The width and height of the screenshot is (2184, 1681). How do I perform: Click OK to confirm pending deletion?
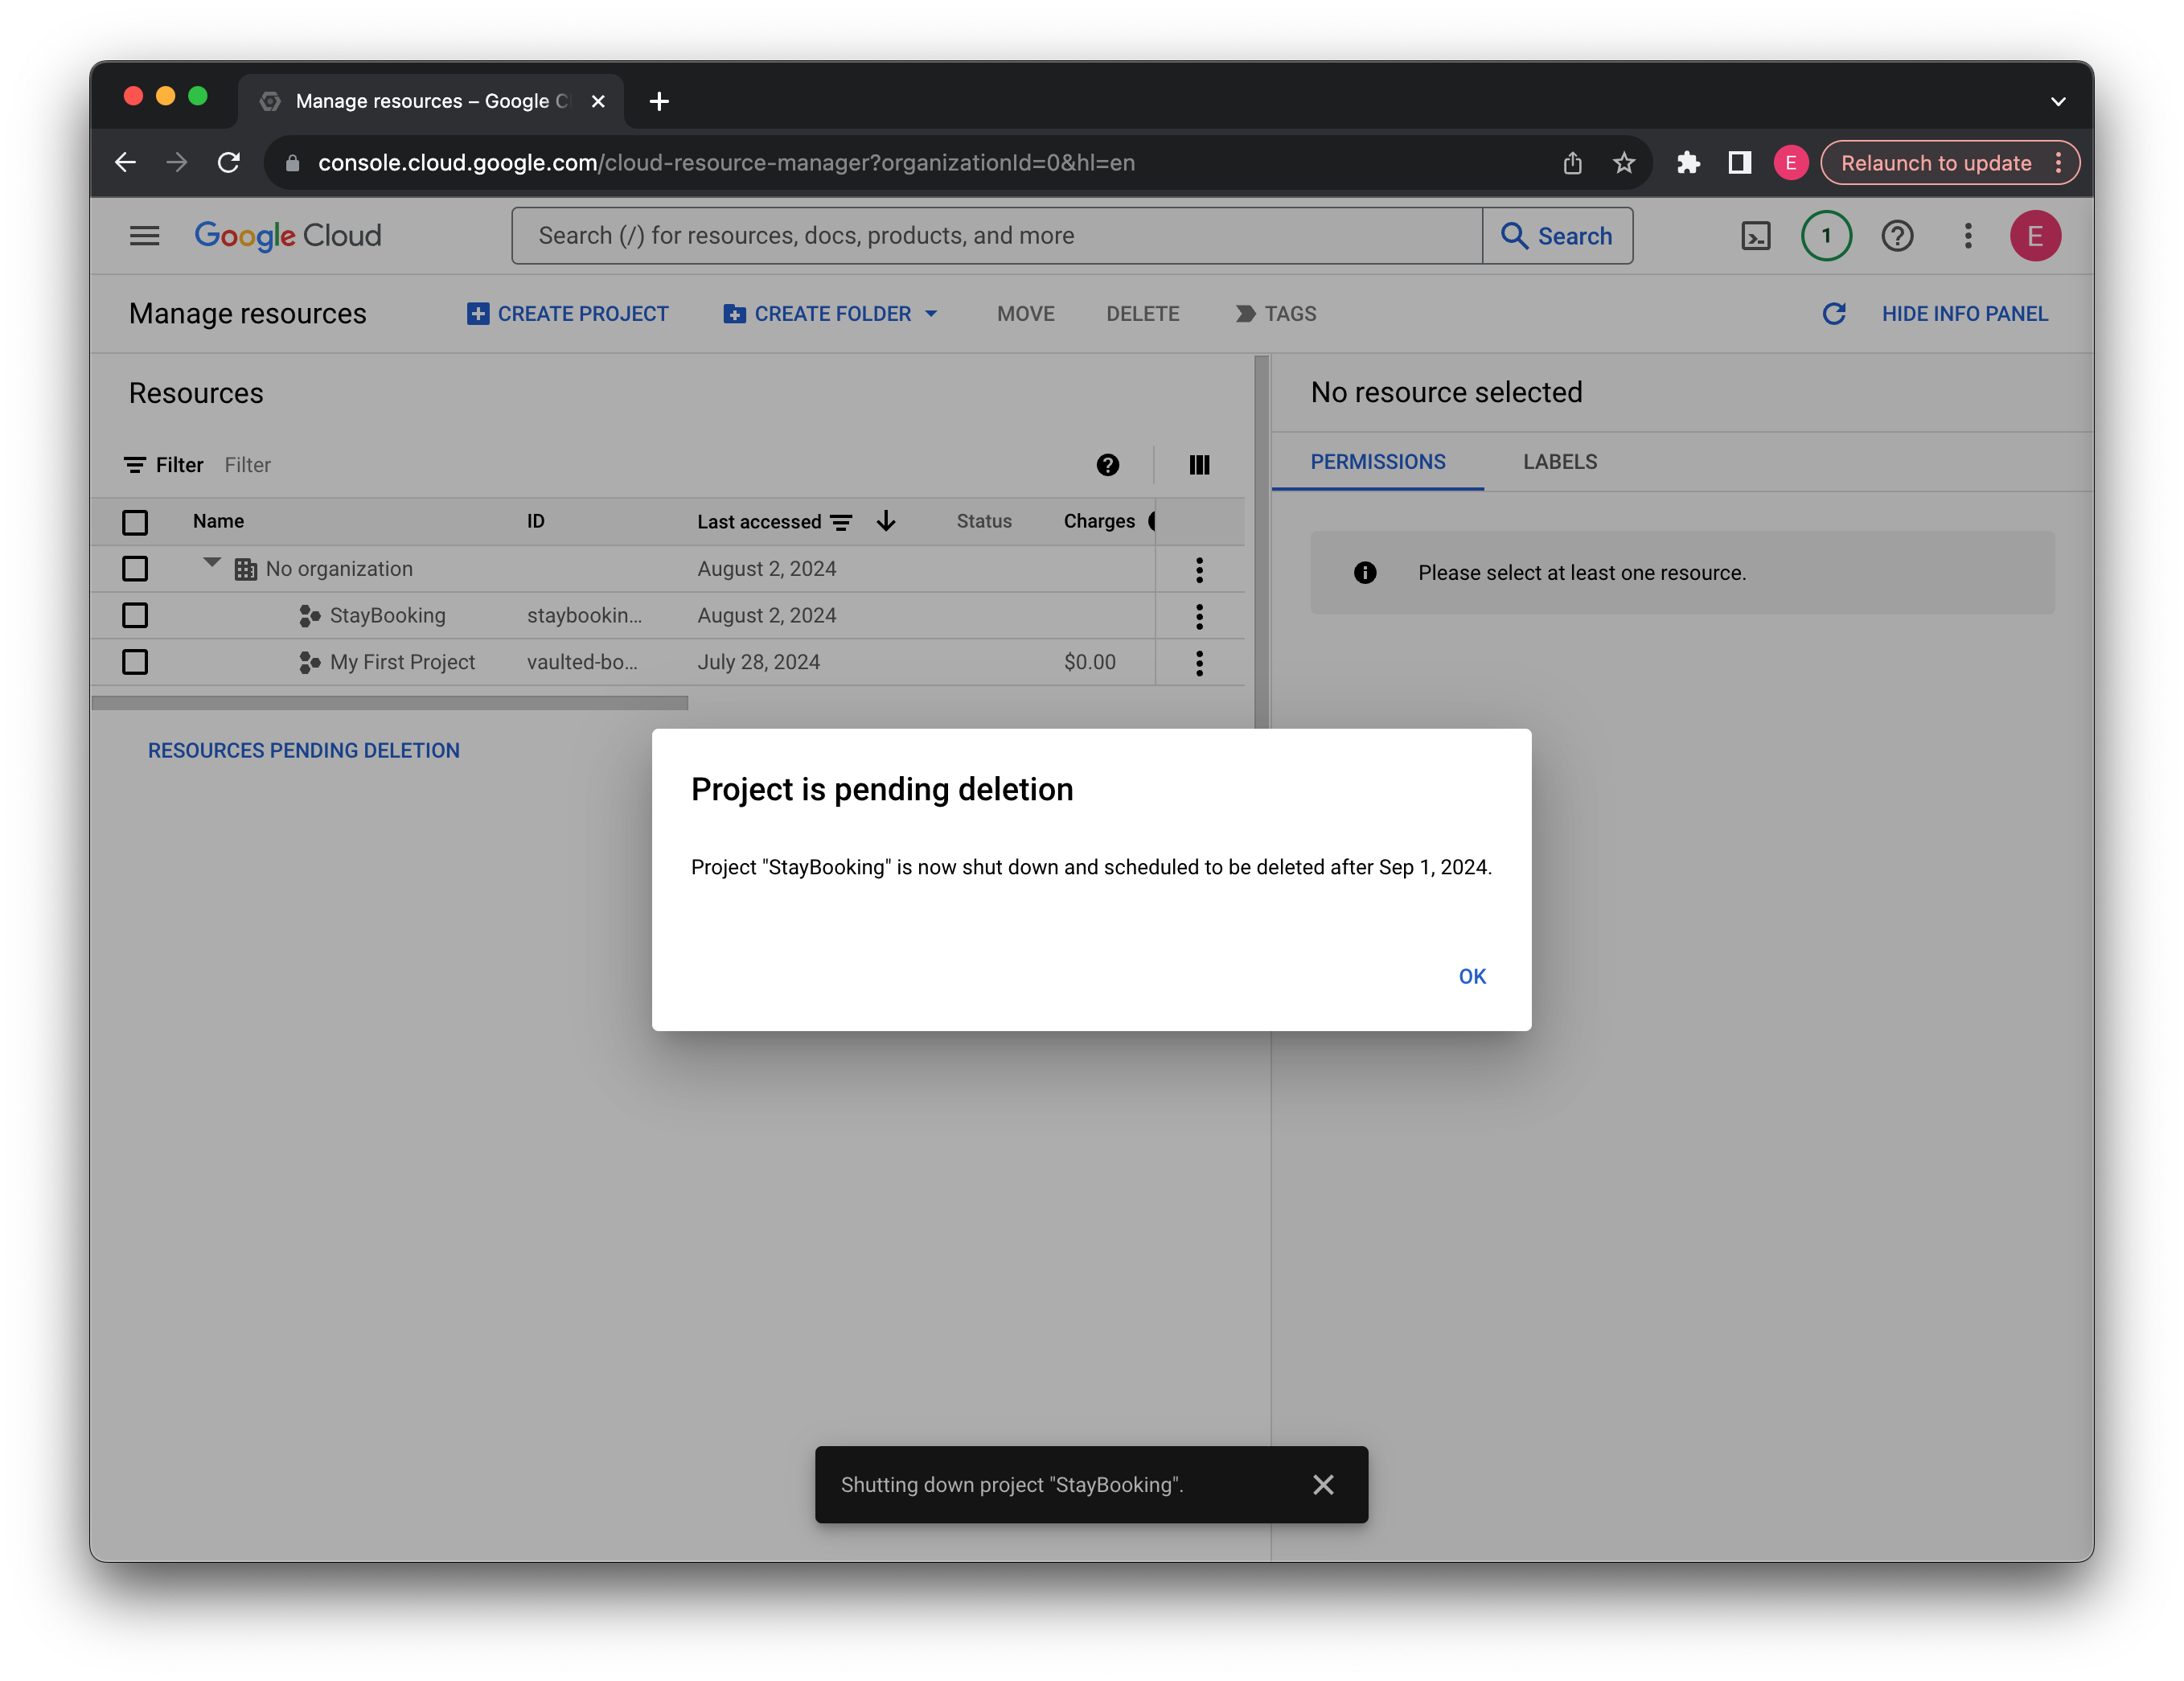(1472, 975)
